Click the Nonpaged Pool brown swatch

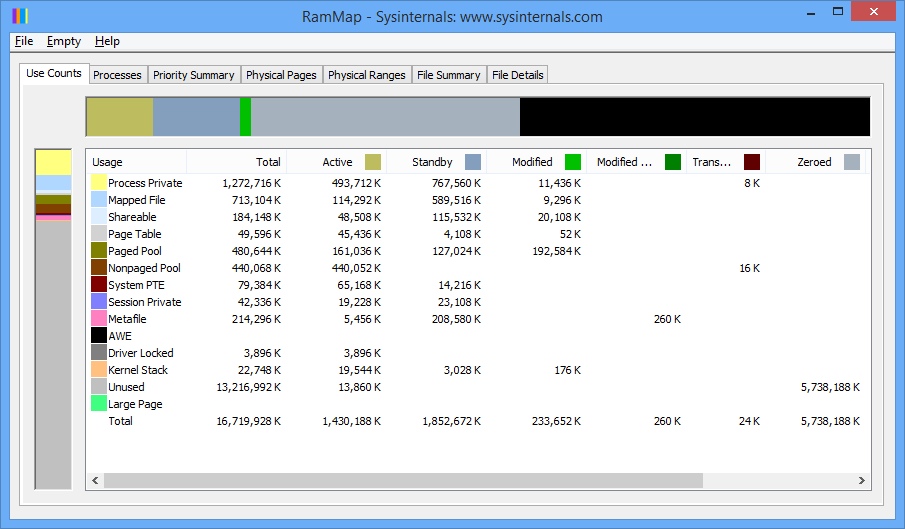tap(99, 268)
